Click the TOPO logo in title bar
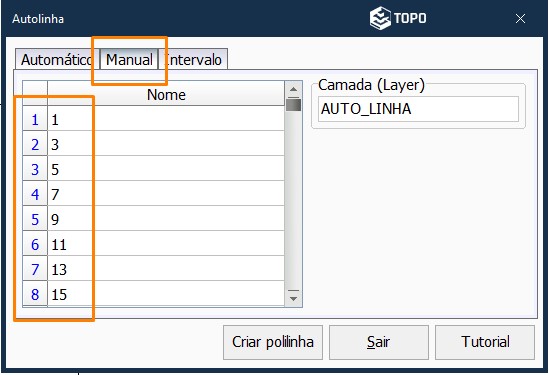The height and width of the screenshot is (375, 549). point(398,18)
